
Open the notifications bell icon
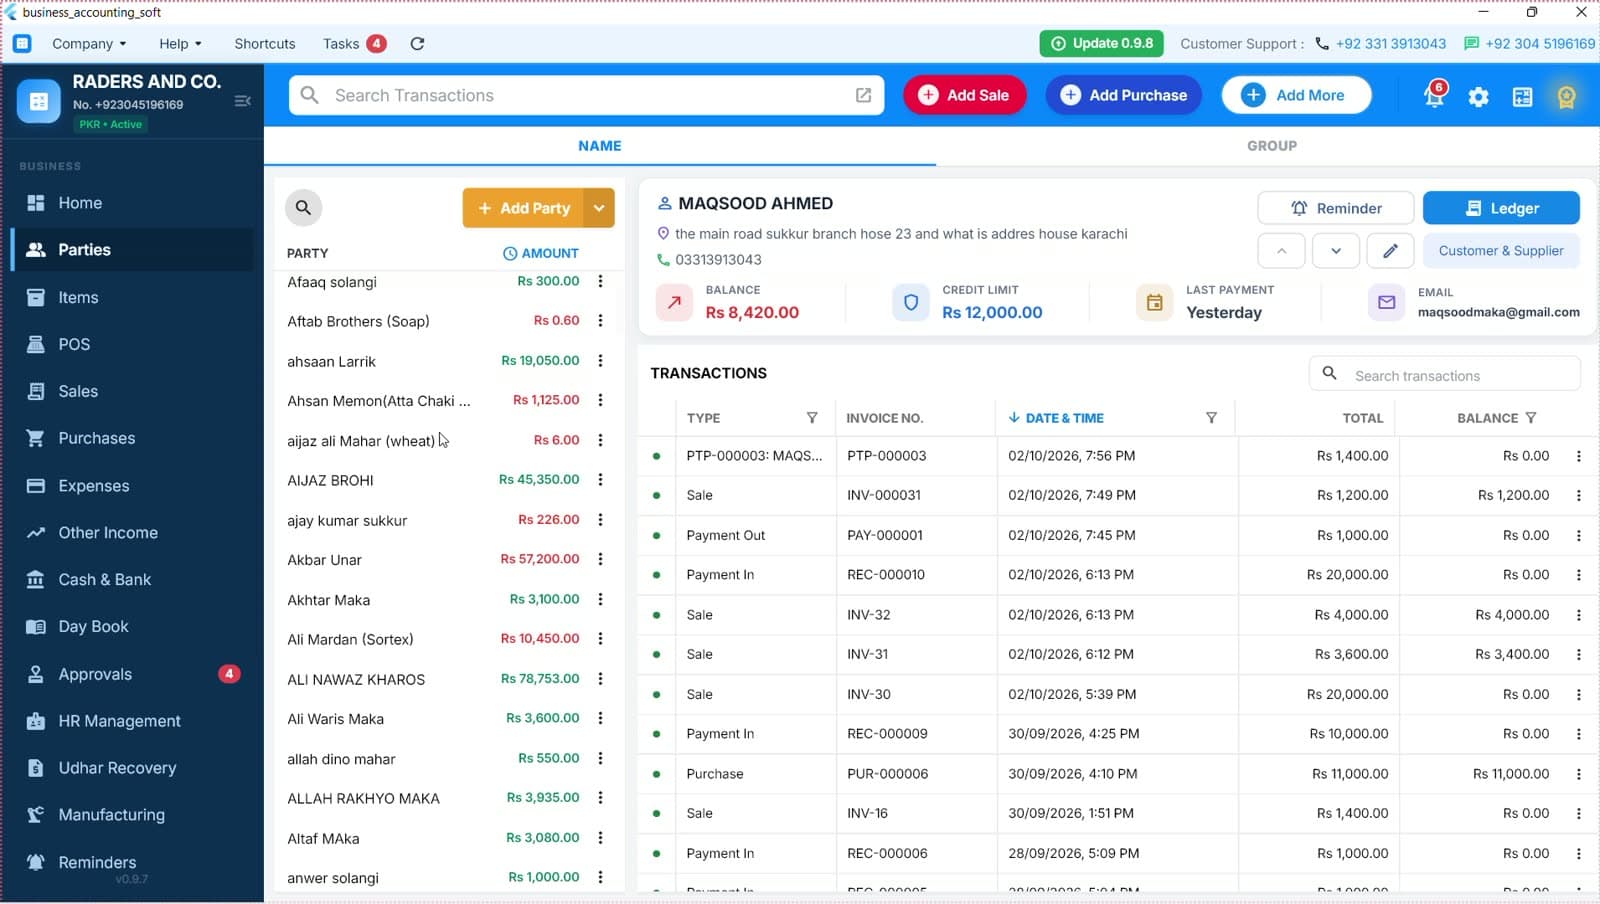(1434, 95)
